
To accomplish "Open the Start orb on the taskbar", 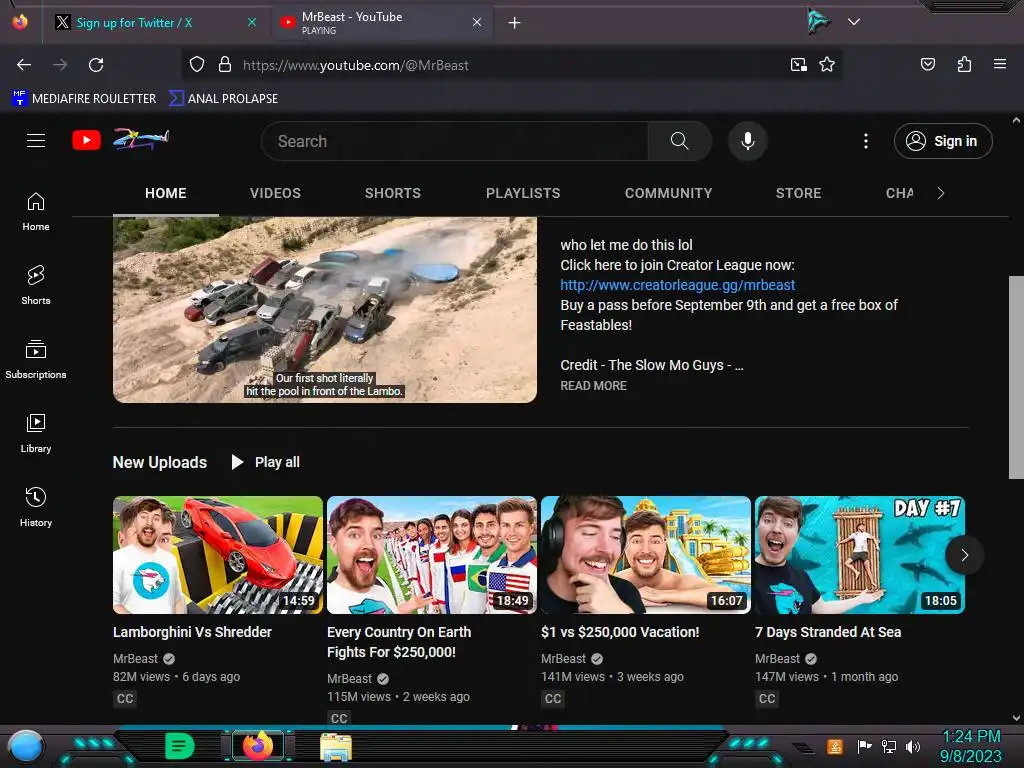I will (25, 746).
